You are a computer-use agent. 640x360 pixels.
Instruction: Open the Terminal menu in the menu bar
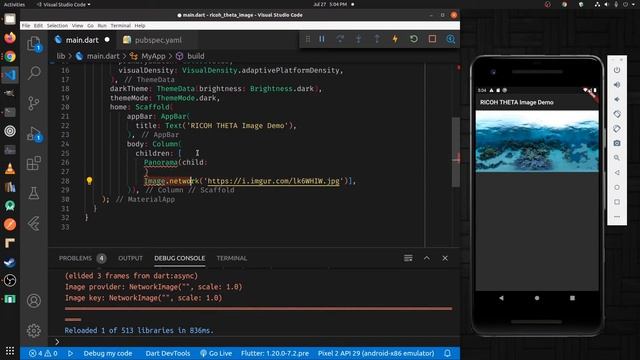121,25
